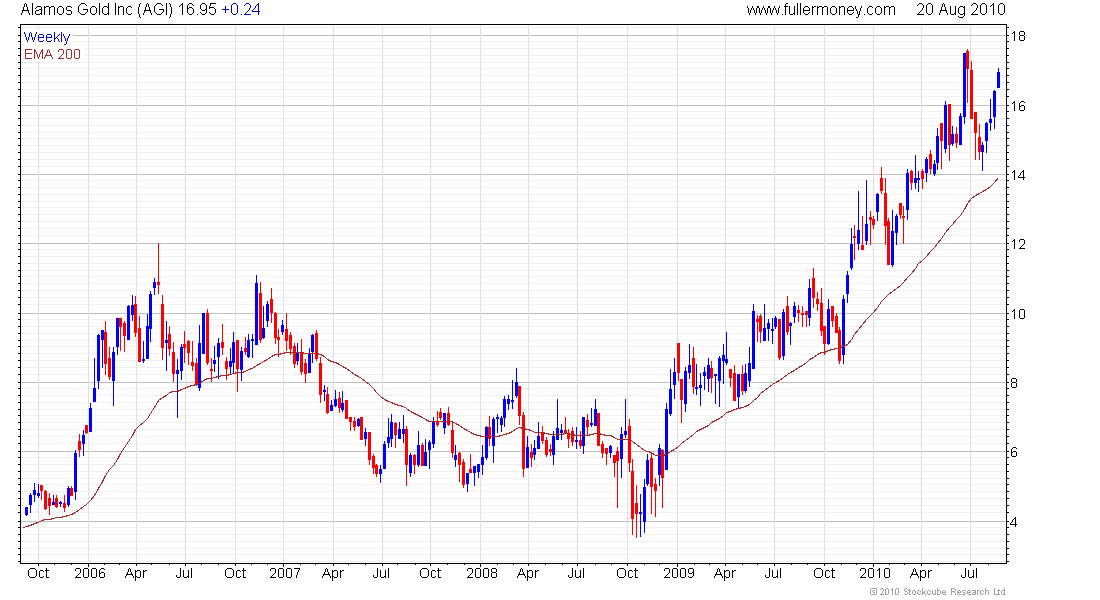Click the Stockcube Research Ltd copyright text
The image size is (1100, 600).
(x=938, y=592)
